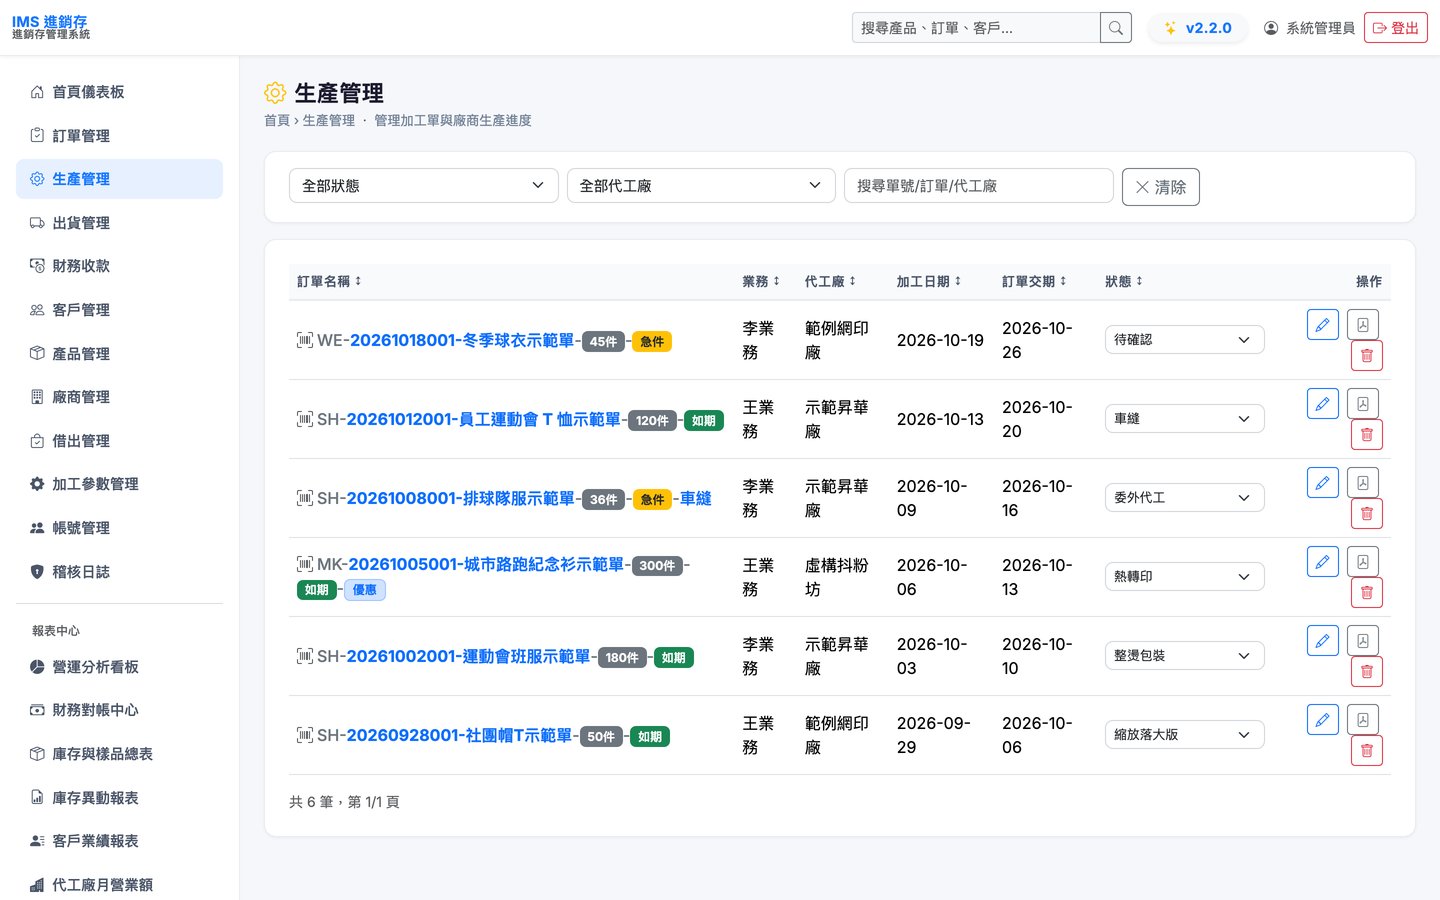Open 稽核日誌 in sidebar

click(x=119, y=572)
